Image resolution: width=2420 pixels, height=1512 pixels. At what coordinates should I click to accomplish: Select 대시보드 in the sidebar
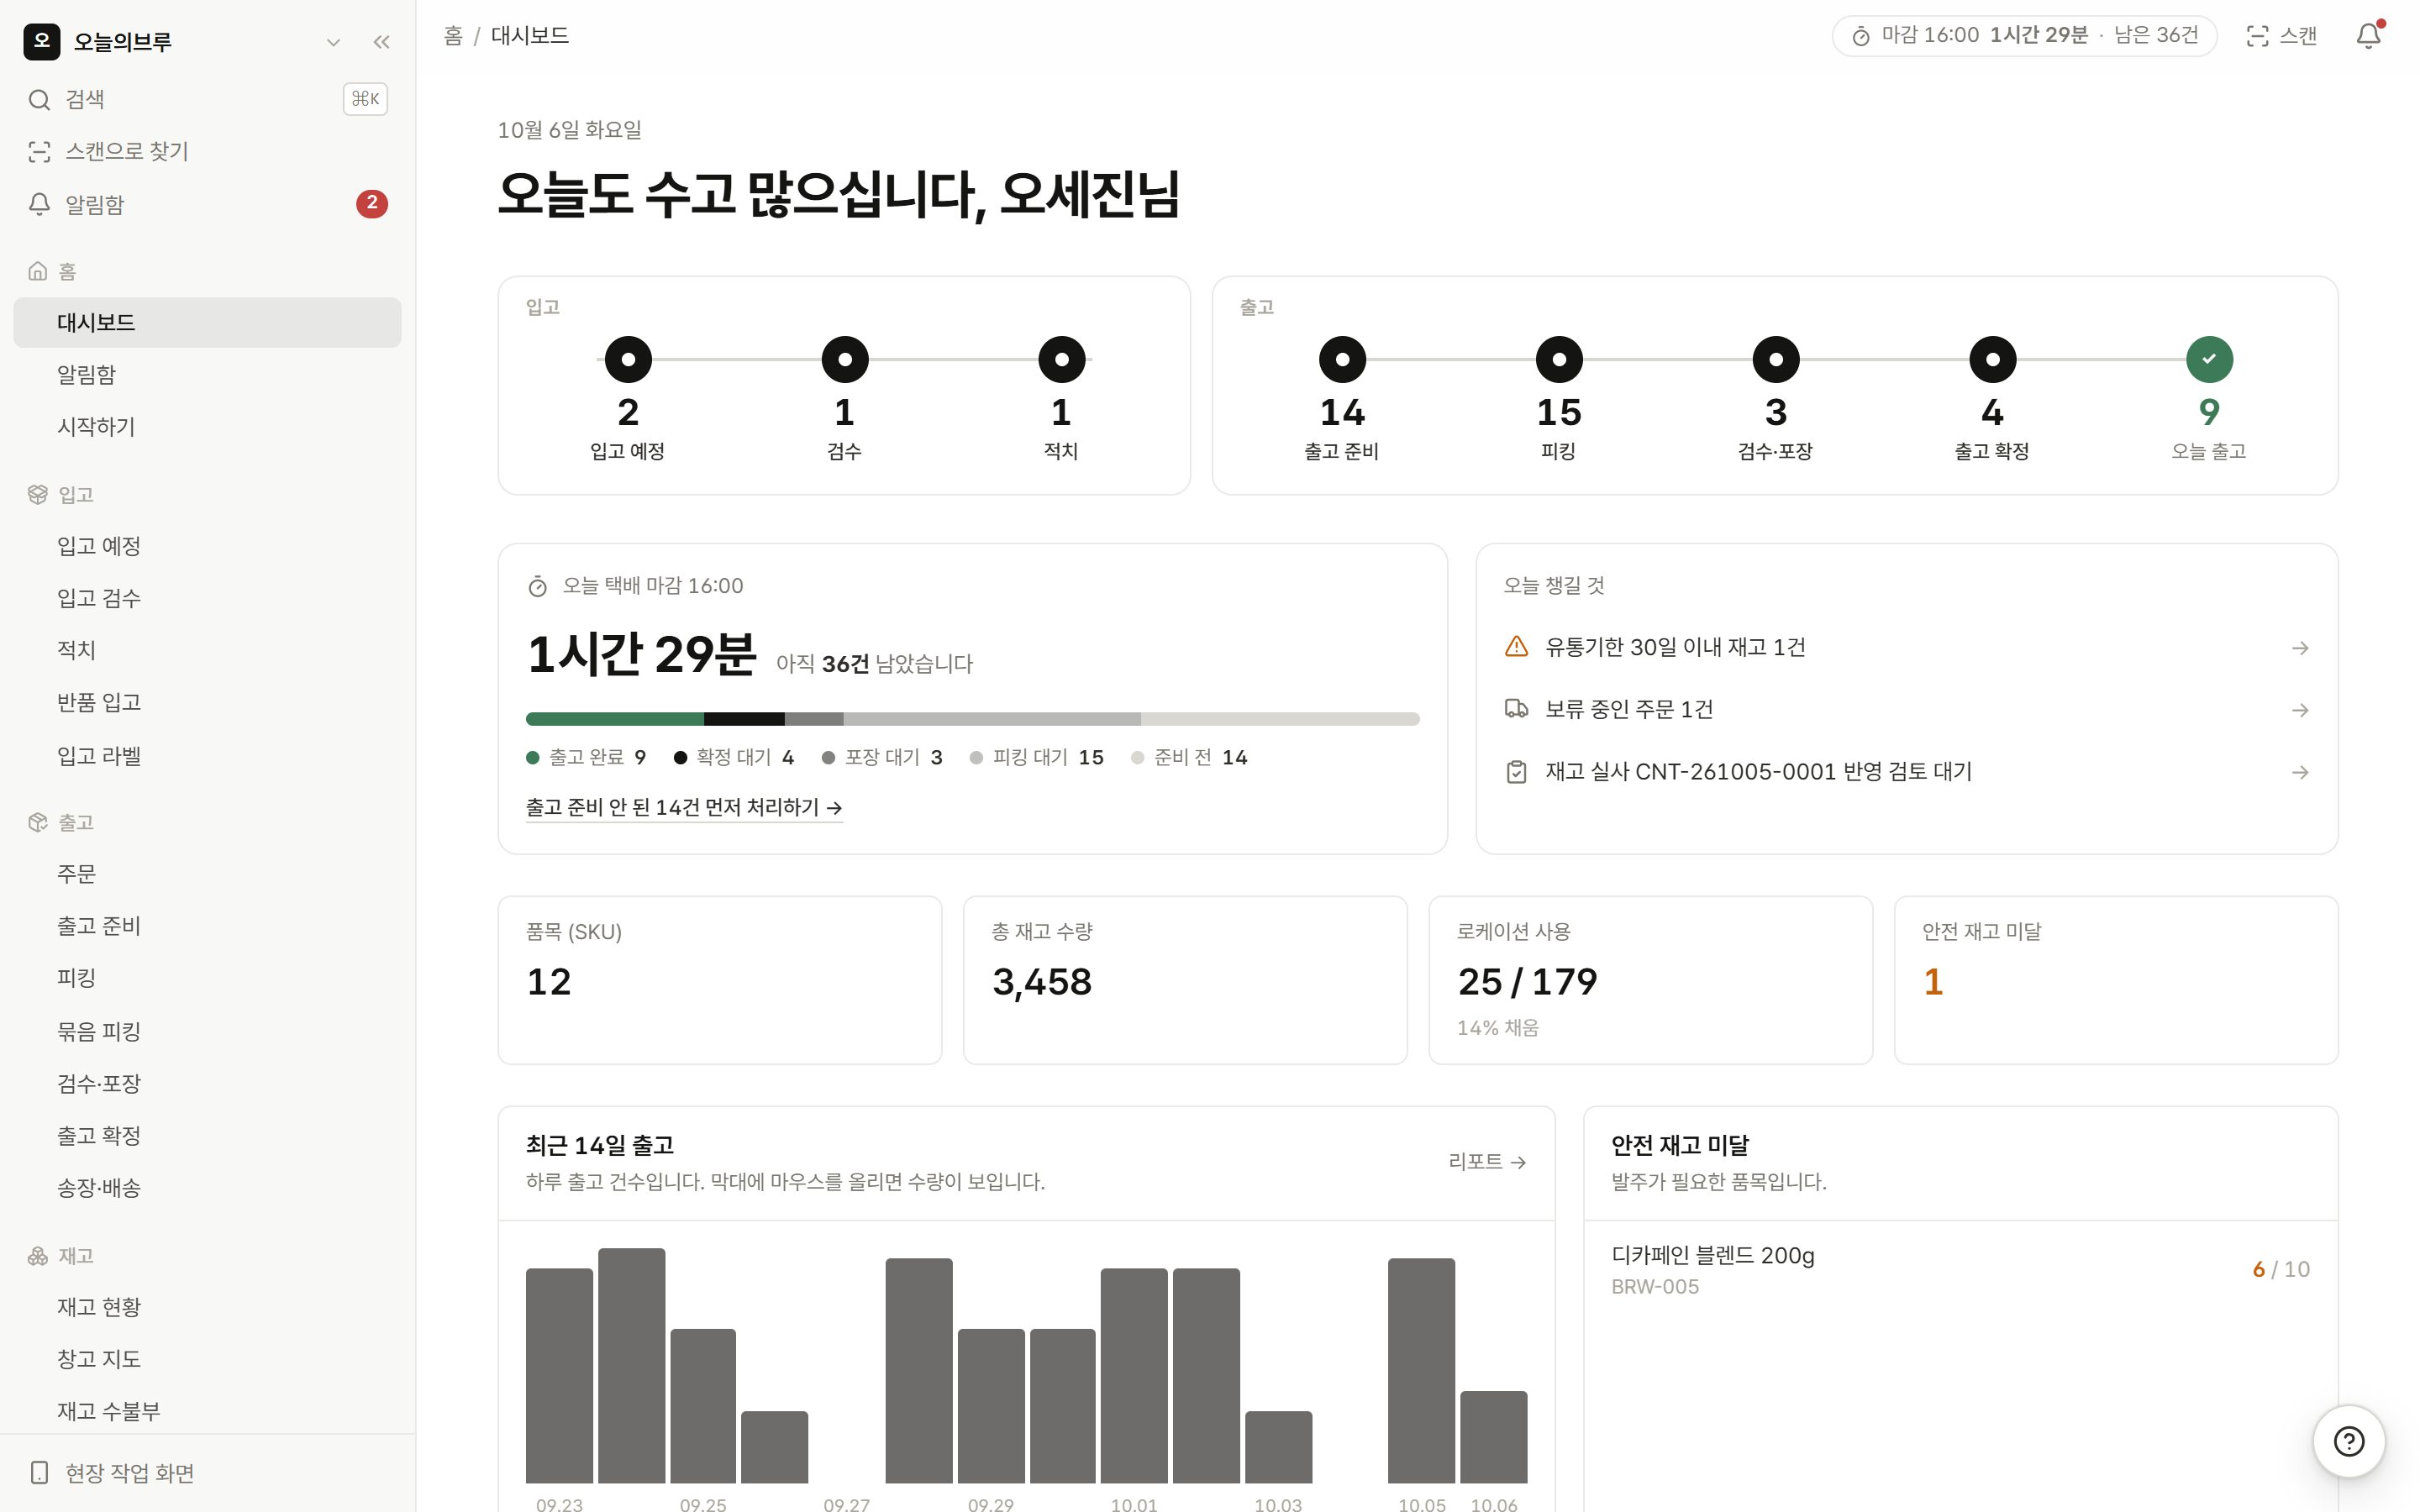click(207, 322)
